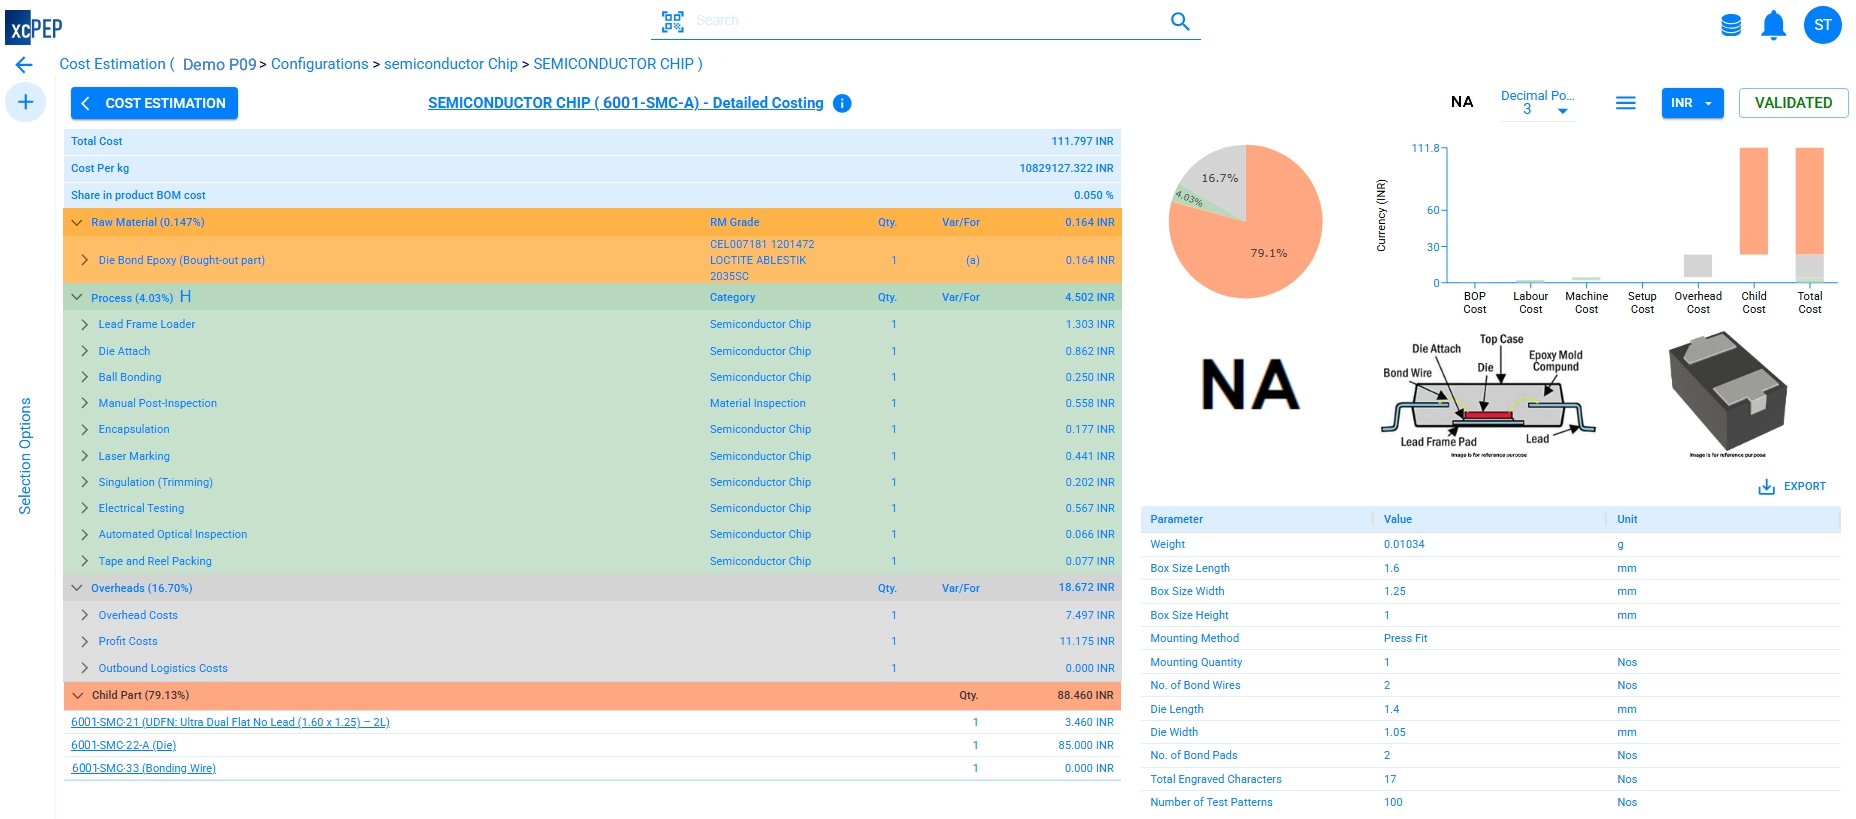Viewport: 1856px width, 819px height.
Task: Click Configurations in the breadcrumb
Action: tap(319, 64)
